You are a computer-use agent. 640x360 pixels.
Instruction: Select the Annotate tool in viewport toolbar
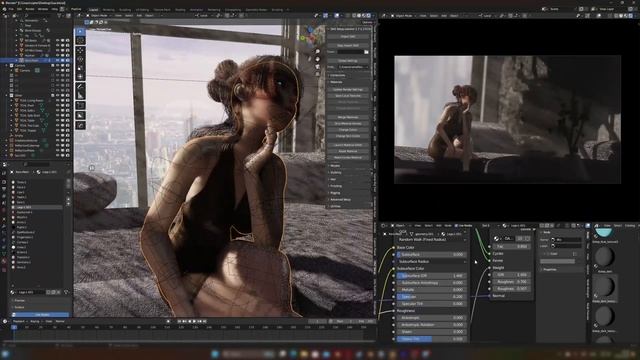pos(80,87)
